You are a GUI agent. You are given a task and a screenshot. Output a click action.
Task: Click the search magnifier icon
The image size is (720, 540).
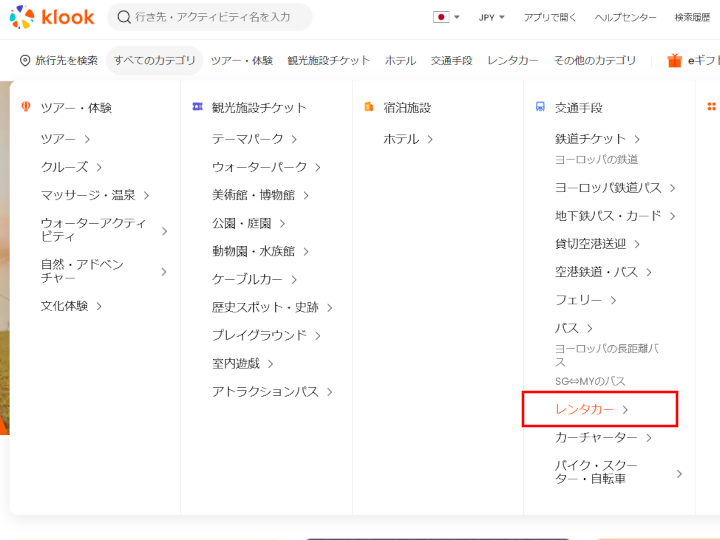(123, 17)
